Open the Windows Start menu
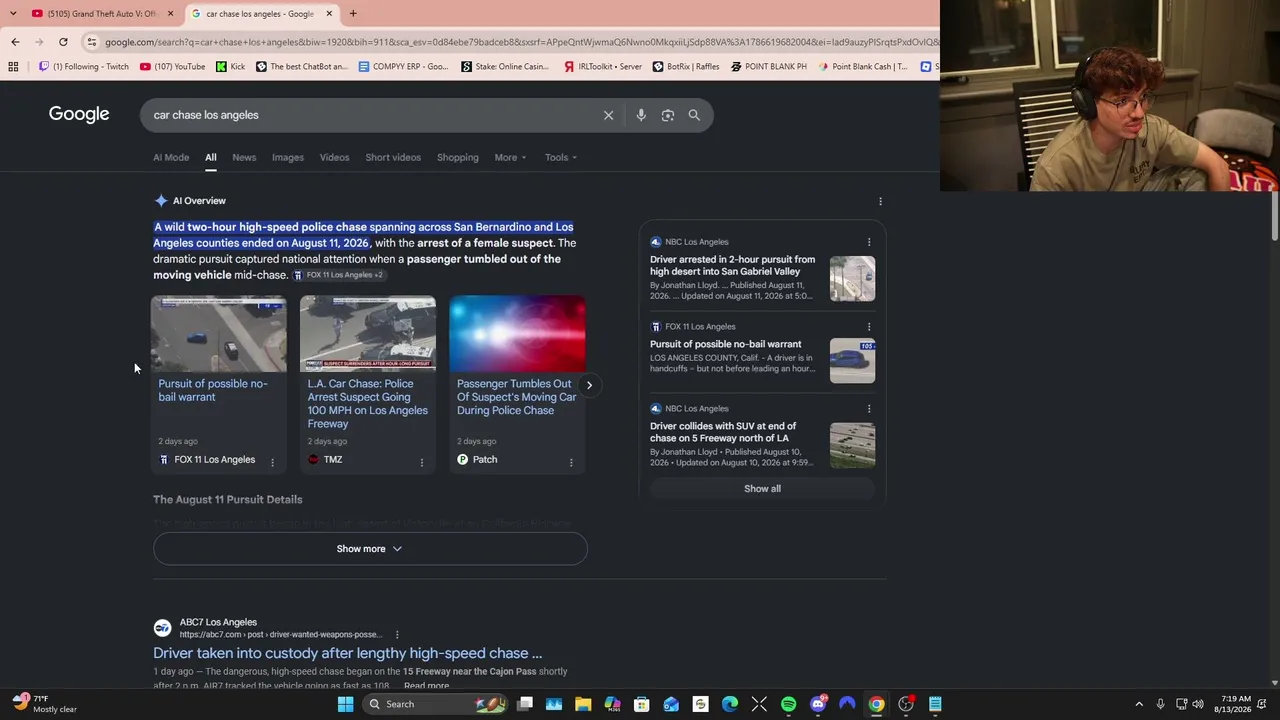 345,704
